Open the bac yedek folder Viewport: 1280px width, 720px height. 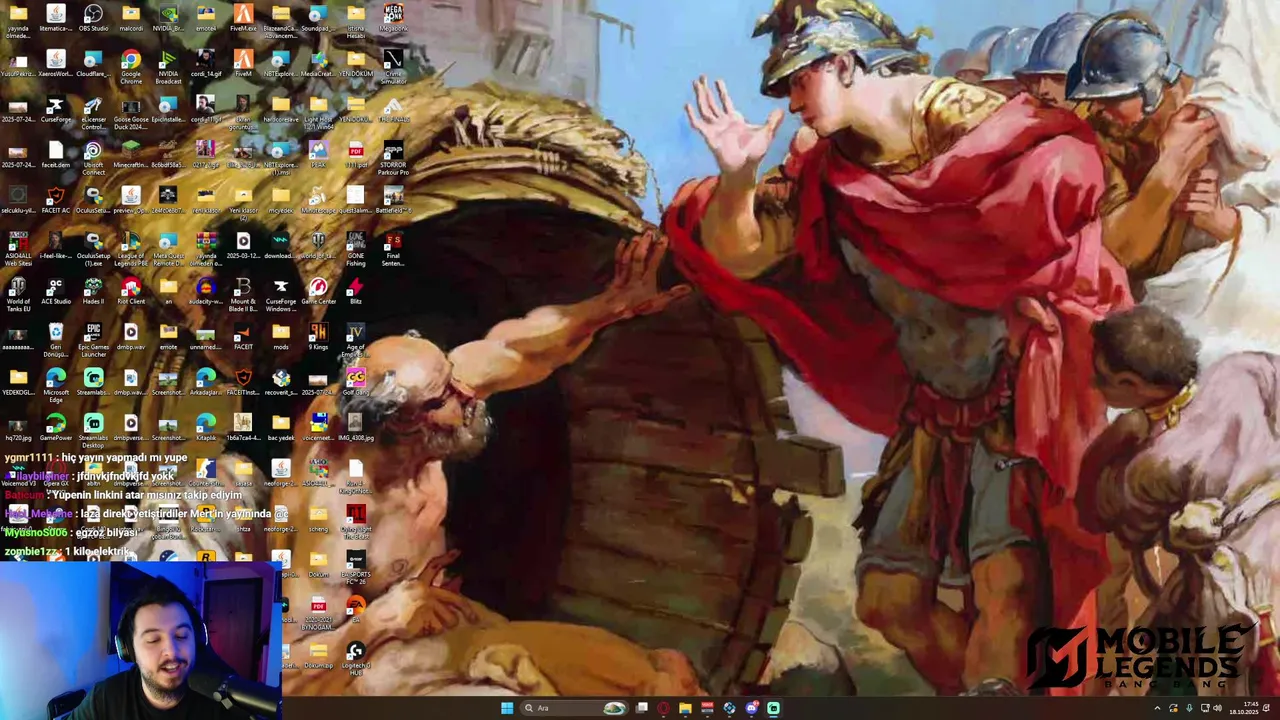pyautogui.click(x=281, y=428)
